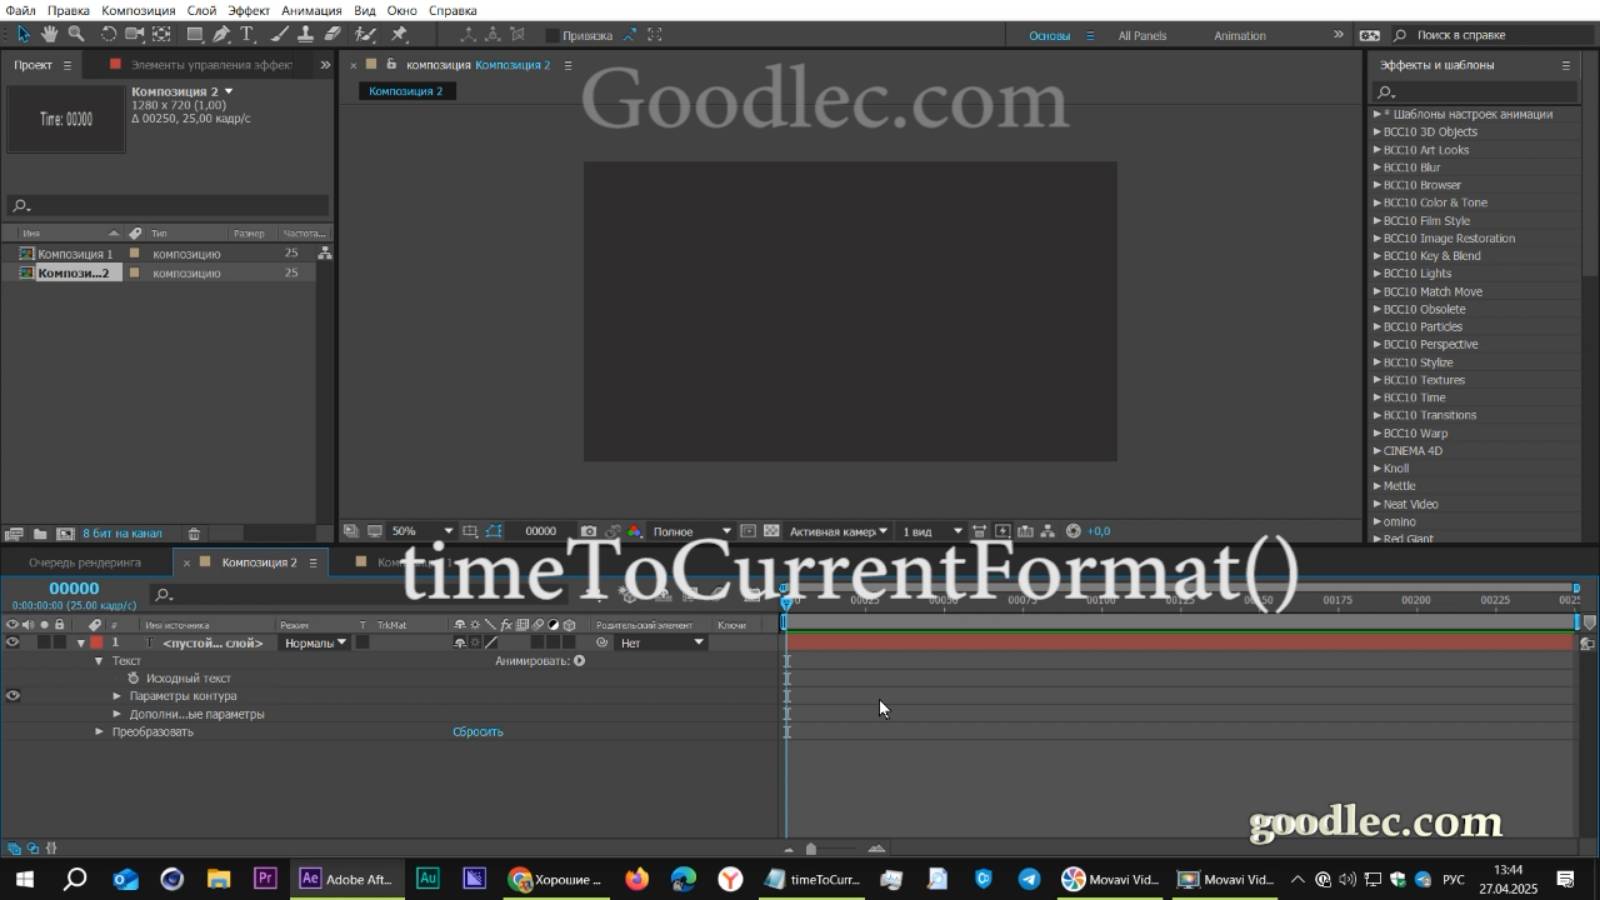Toggle visibility of the <пустой... слой> layer
Screen dimensions: 1600x900
(13, 643)
